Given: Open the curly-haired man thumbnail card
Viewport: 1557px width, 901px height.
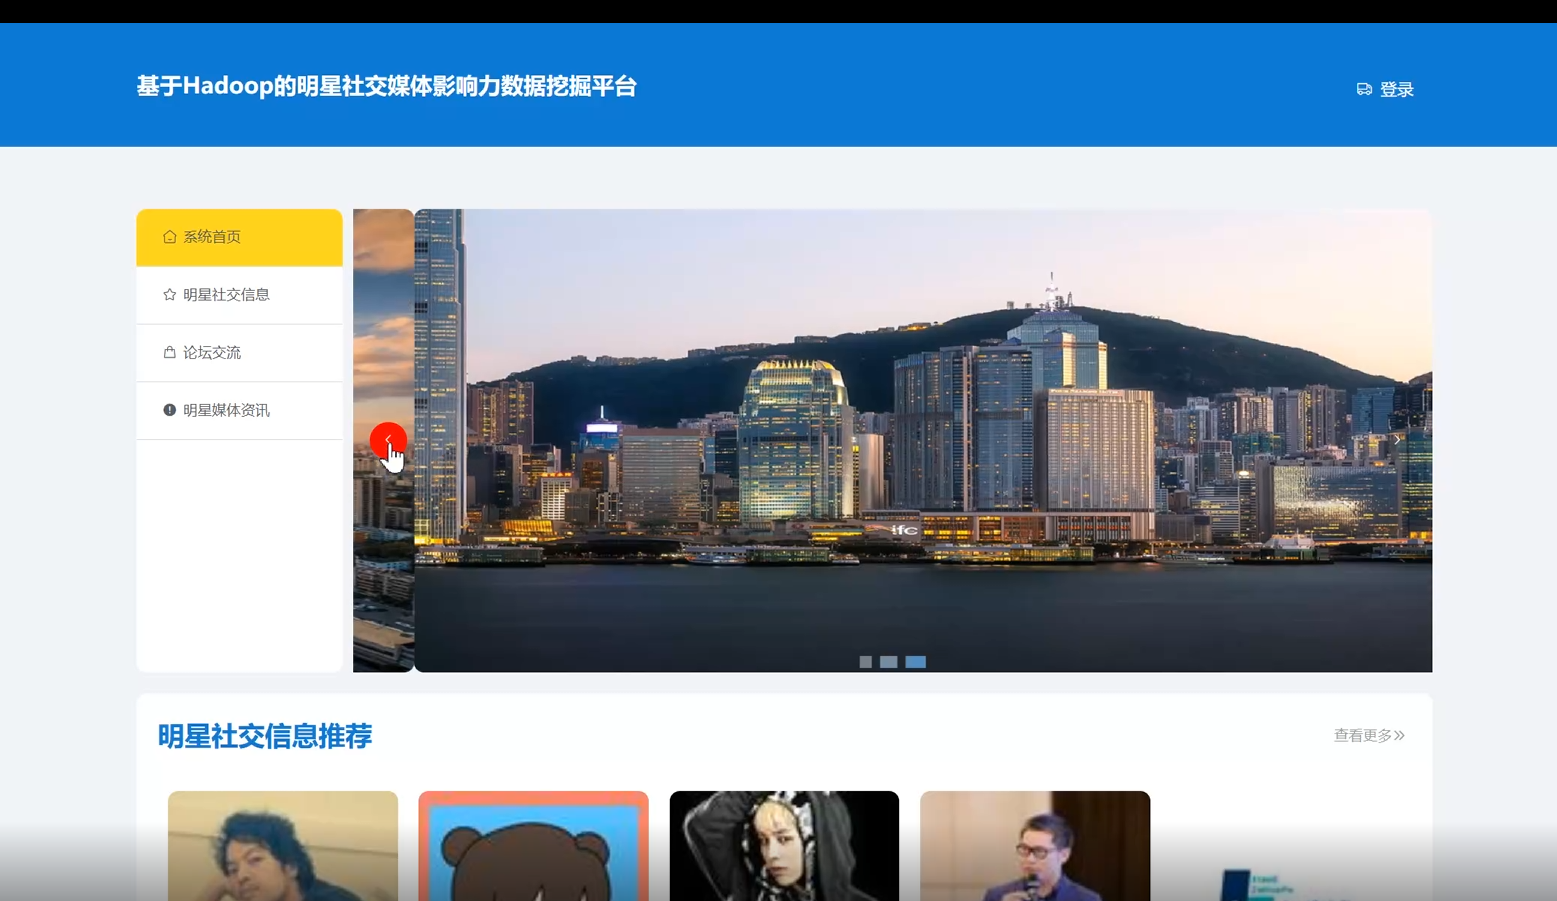Looking at the screenshot, I should (x=283, y=846).
